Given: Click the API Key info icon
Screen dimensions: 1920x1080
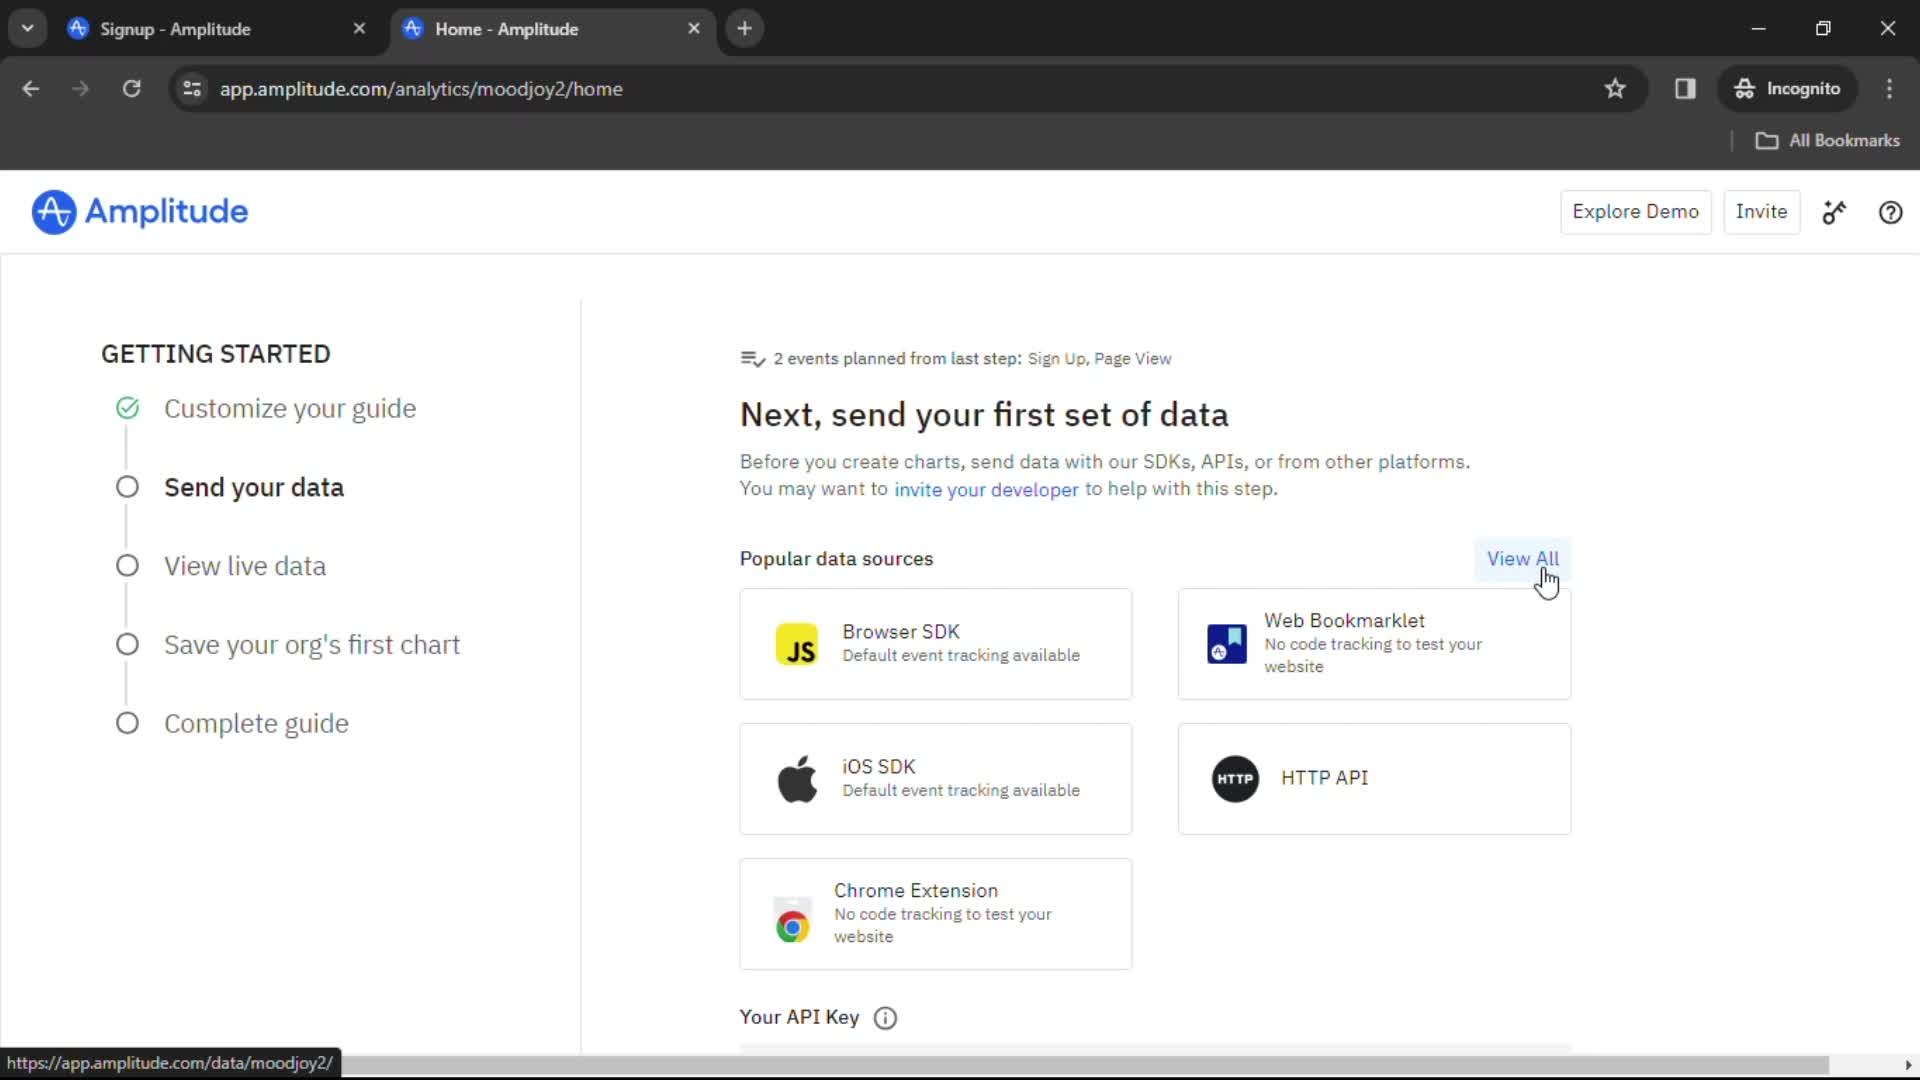Looking at the screenshot, I should (x=885, y=1018).
